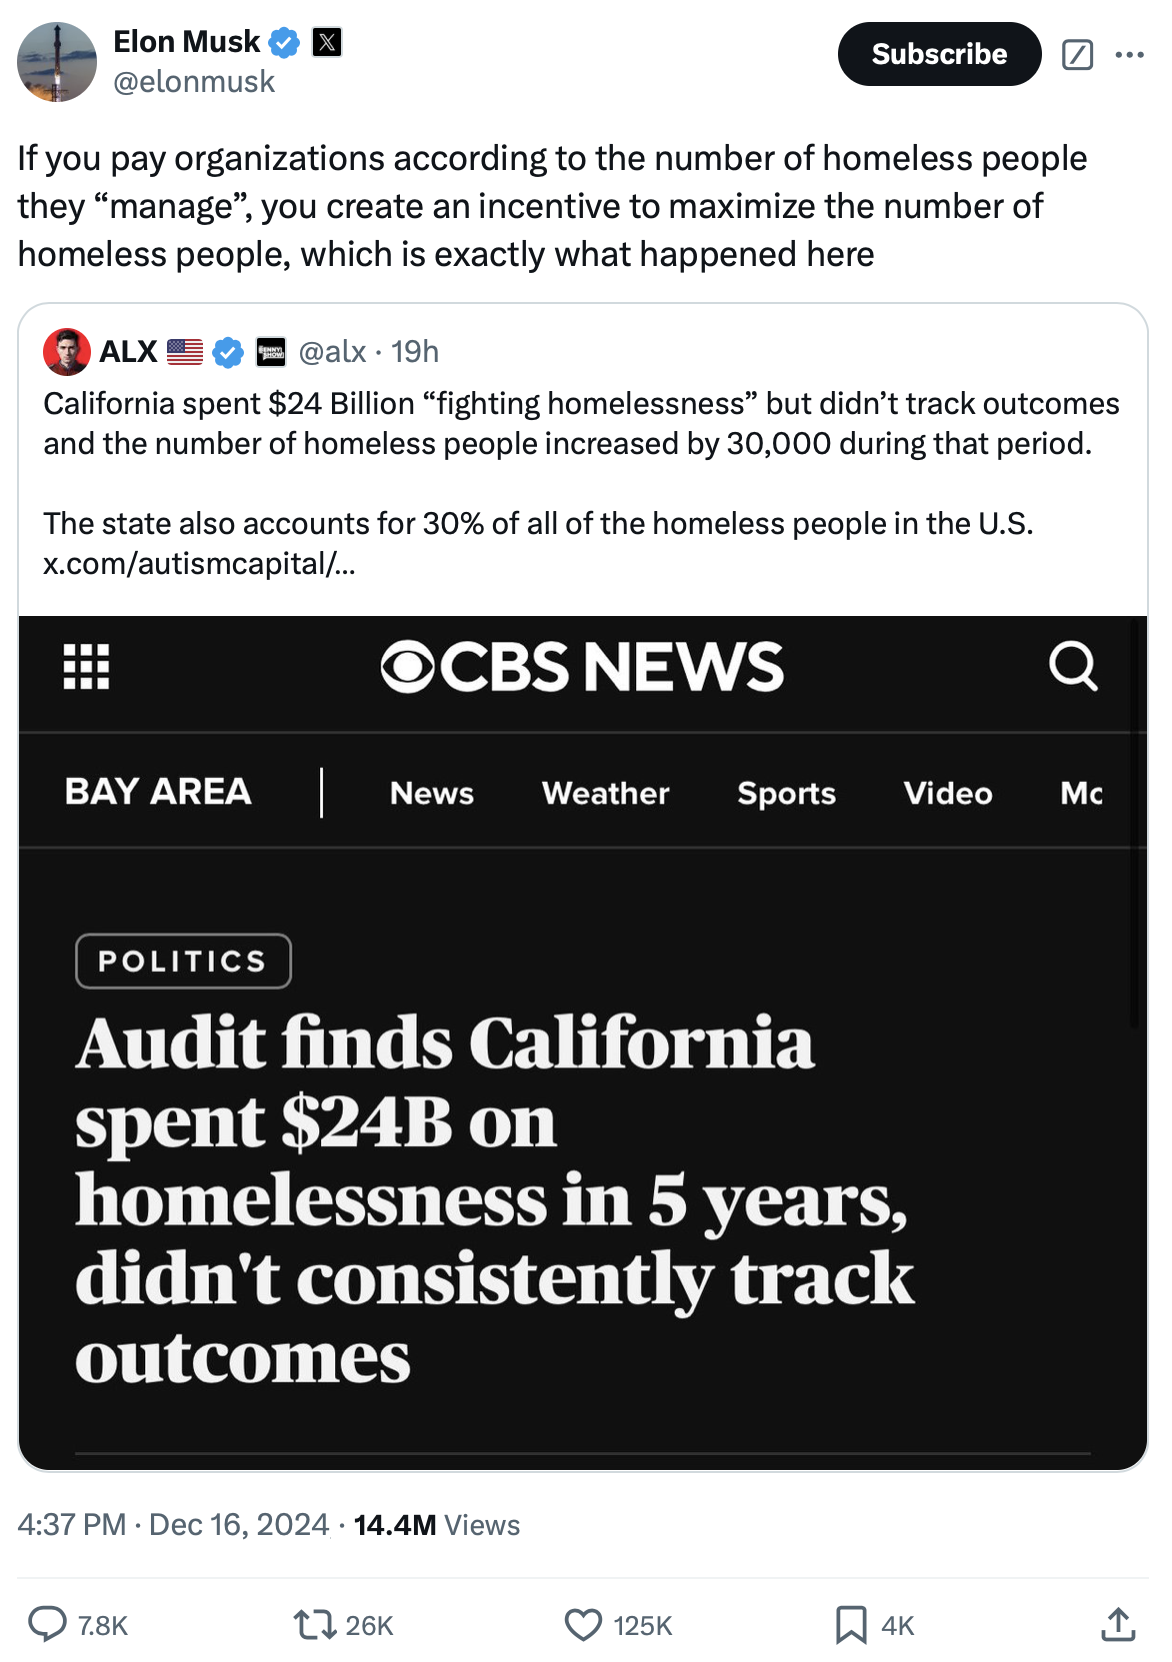1172x1662 pixels.
Task: Select the Sports tab in CBS navigation
Action: (x=786, y=793)
